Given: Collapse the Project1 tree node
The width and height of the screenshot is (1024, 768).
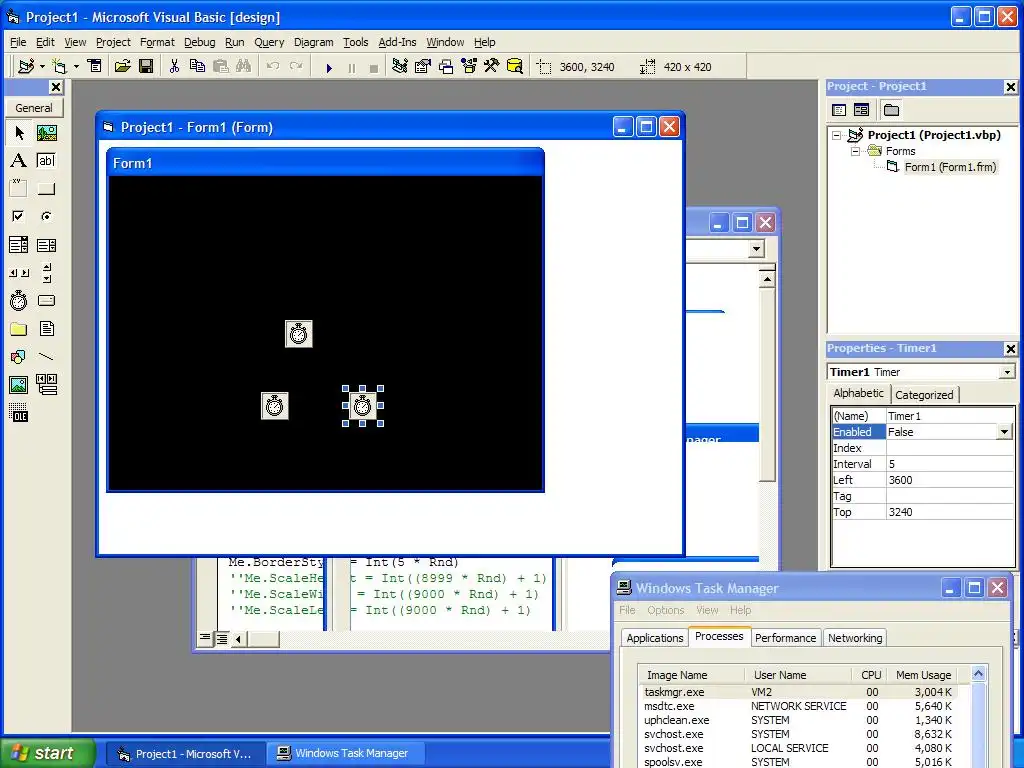Looking at the screenshot, I should tap(837, 136).
